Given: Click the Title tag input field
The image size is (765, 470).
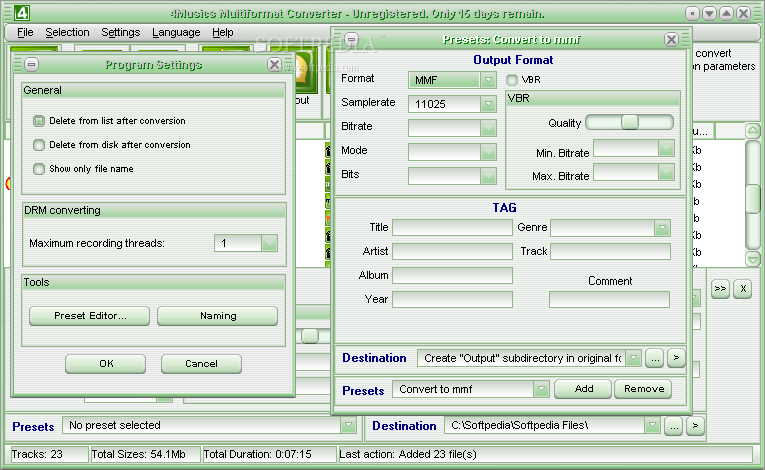Looking at the screenshot, I should pyautogui.click(x=452, y=228).
